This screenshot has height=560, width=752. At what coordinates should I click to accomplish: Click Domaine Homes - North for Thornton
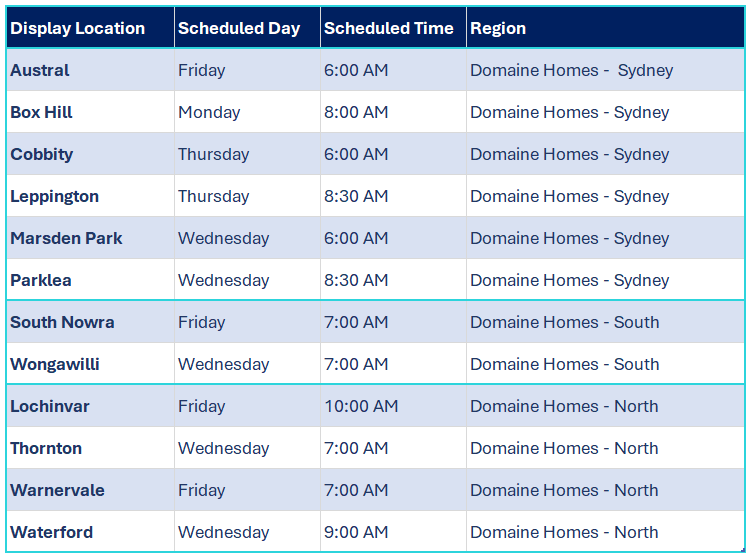click(x=564, y=448)
